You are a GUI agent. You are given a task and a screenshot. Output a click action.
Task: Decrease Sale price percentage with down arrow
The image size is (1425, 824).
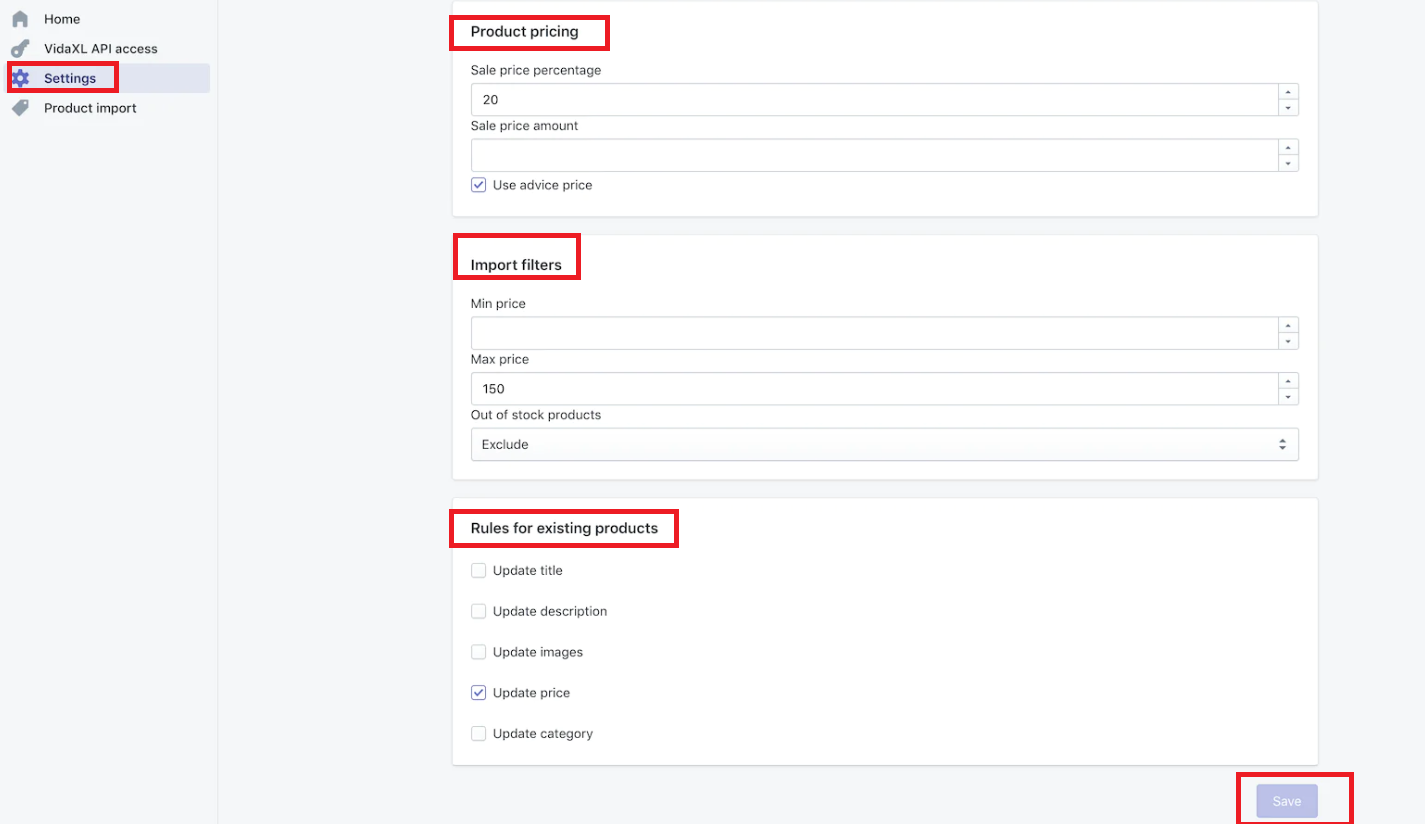click(1288, 108)
